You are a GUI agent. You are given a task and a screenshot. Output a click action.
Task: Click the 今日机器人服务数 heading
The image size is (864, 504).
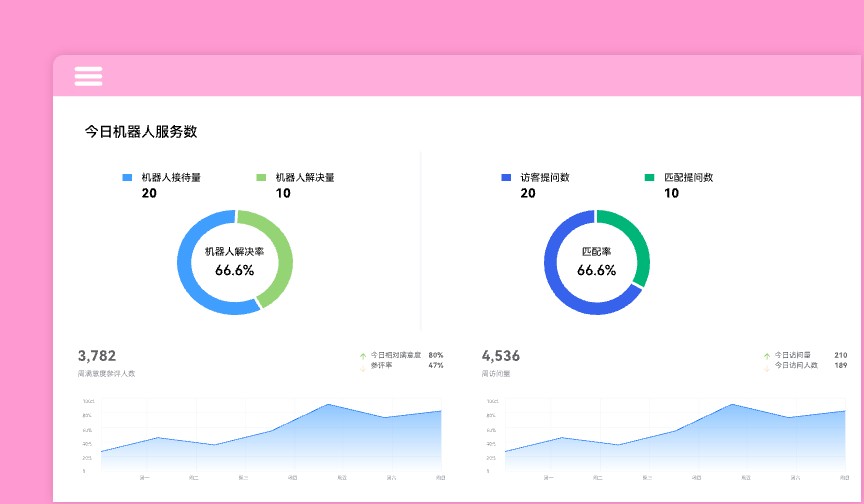point(141,132)
